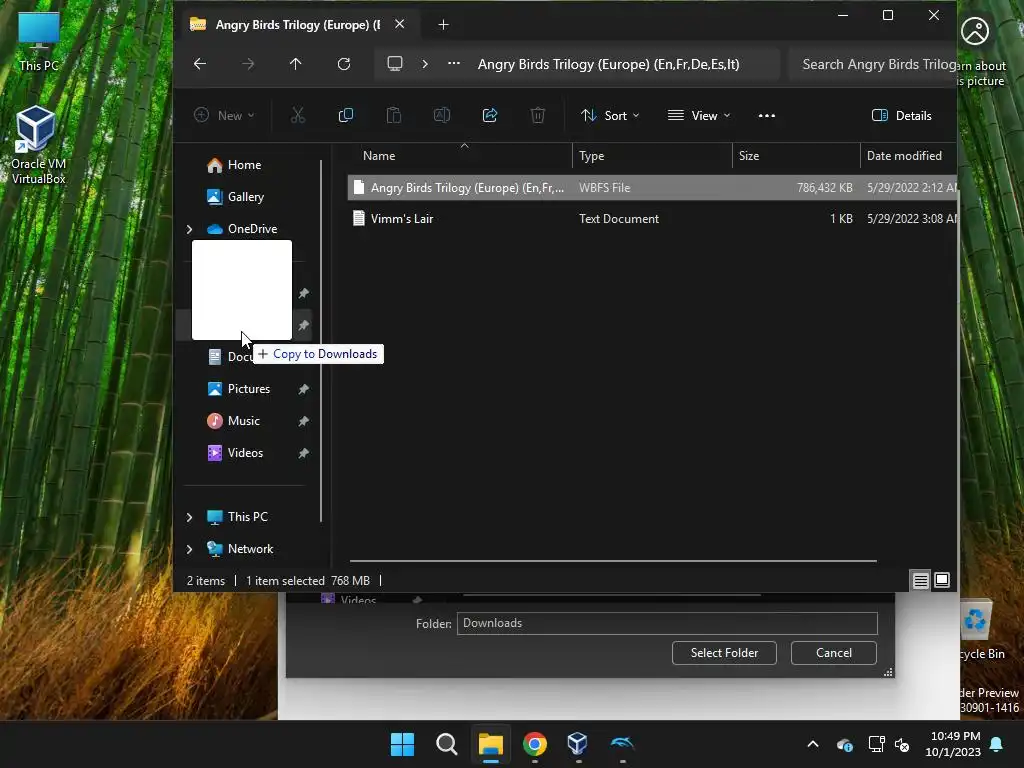Click the Folder field in the dialog behind
Image resolution: width=1024 pixels, height=768 pixels.
tap(667, 623)
